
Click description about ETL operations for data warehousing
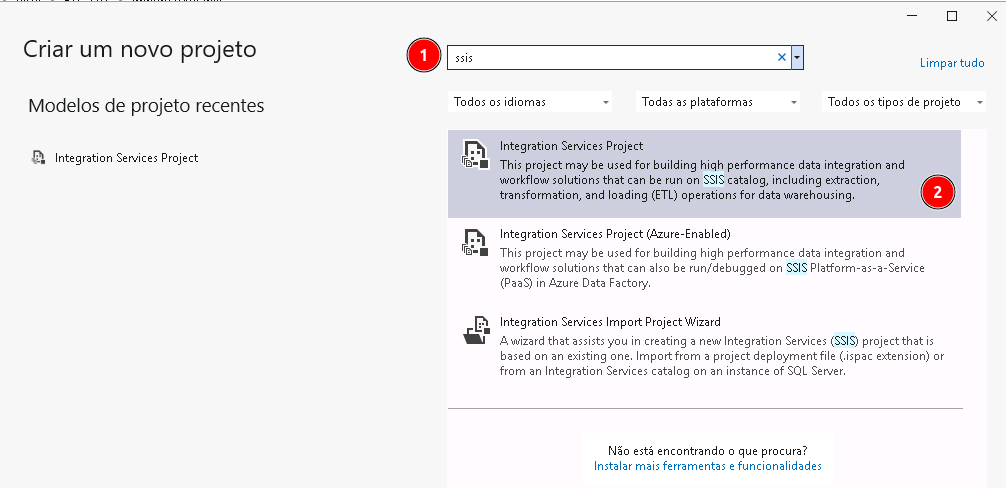[x=702, y=180]
